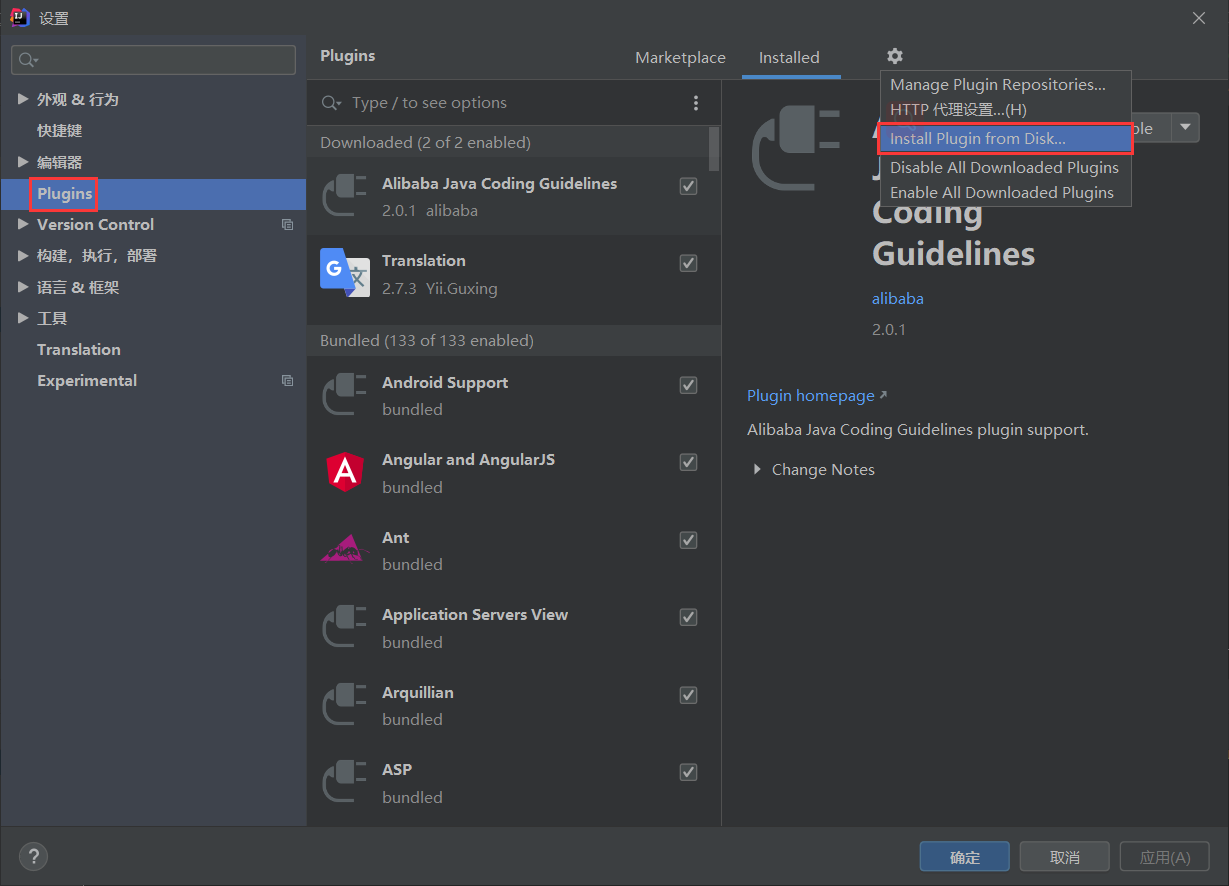The height and width of the screenshot is (886, 1229).
Task: Switch to the Marketplace tab
Action: (x=680, y=58)
